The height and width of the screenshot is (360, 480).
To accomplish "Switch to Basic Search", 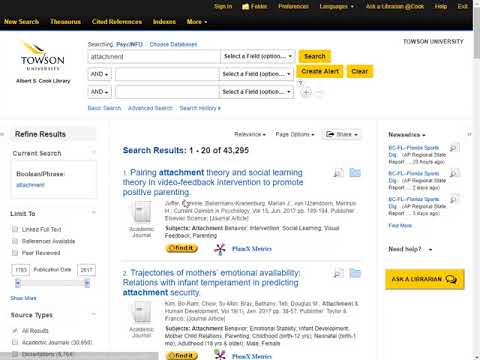I will (x=104, y=108).
